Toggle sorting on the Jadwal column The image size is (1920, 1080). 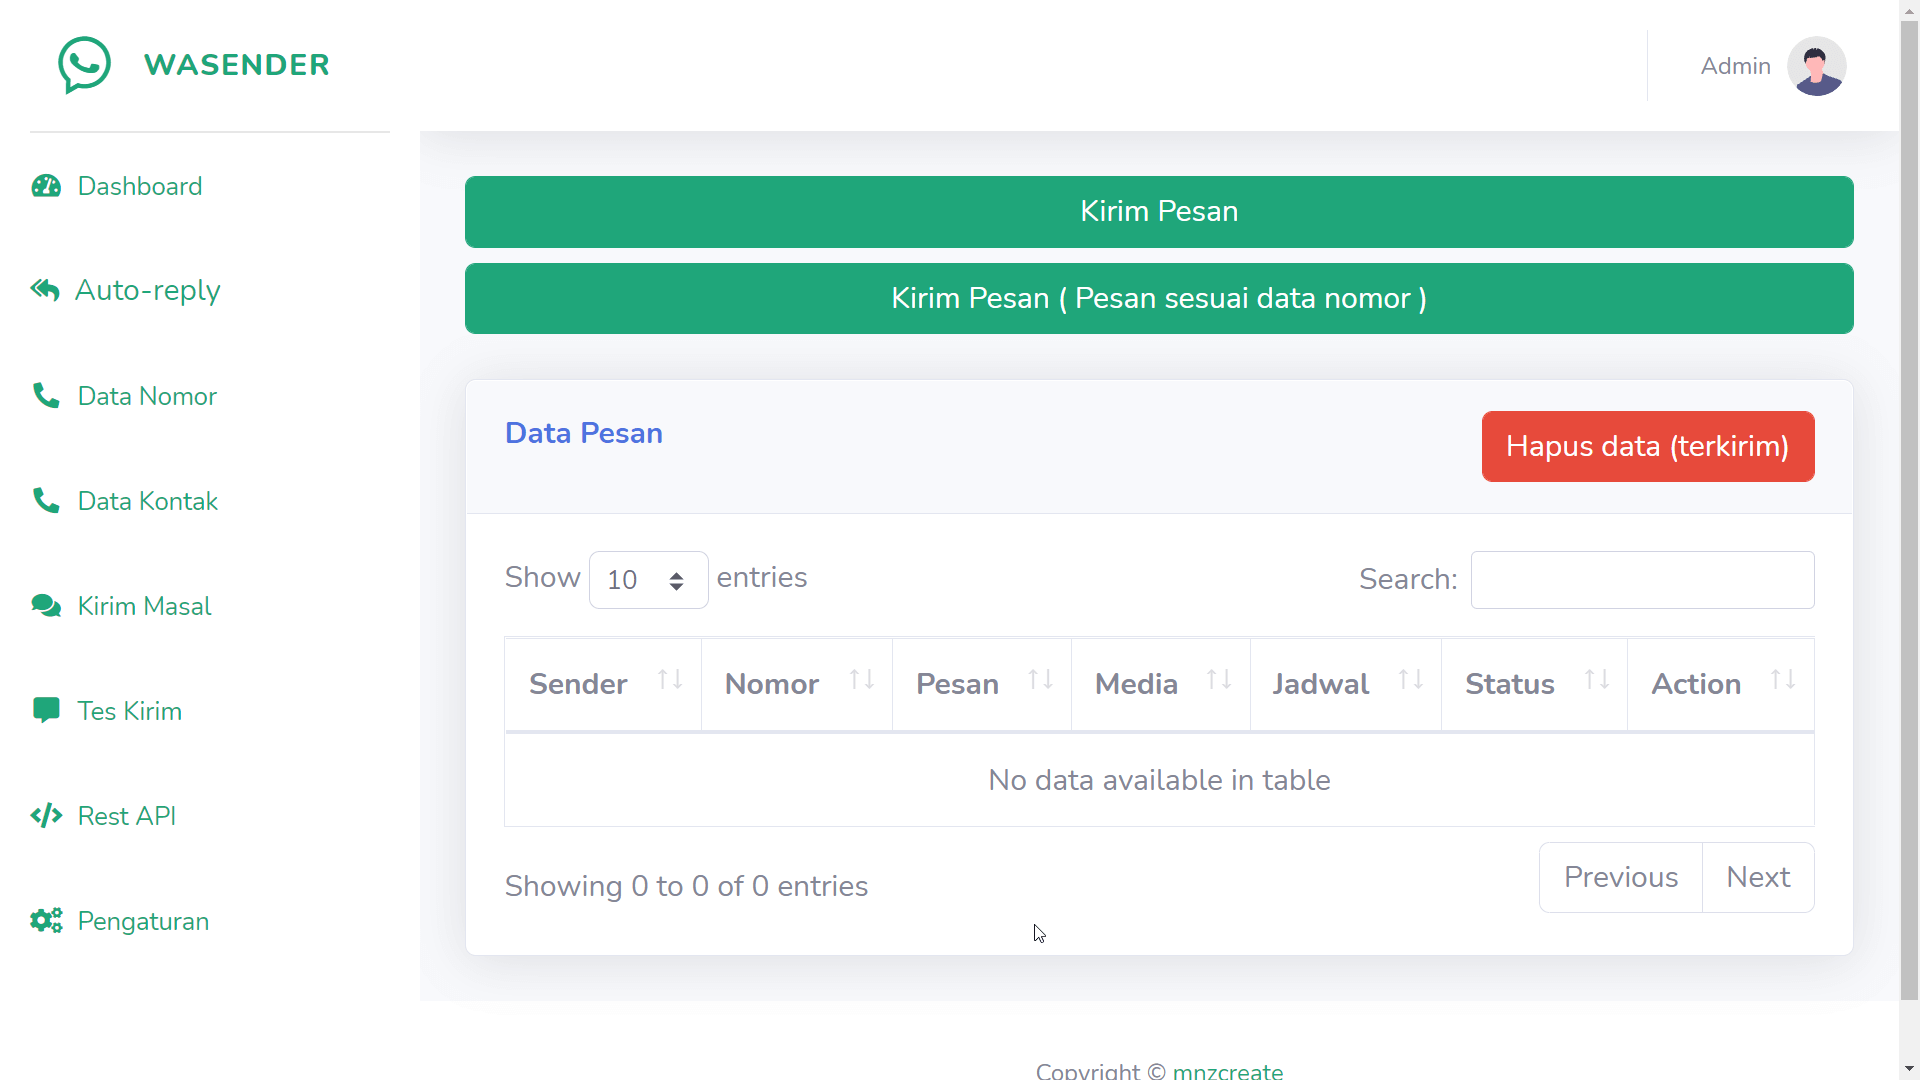tap(1412, 679)
